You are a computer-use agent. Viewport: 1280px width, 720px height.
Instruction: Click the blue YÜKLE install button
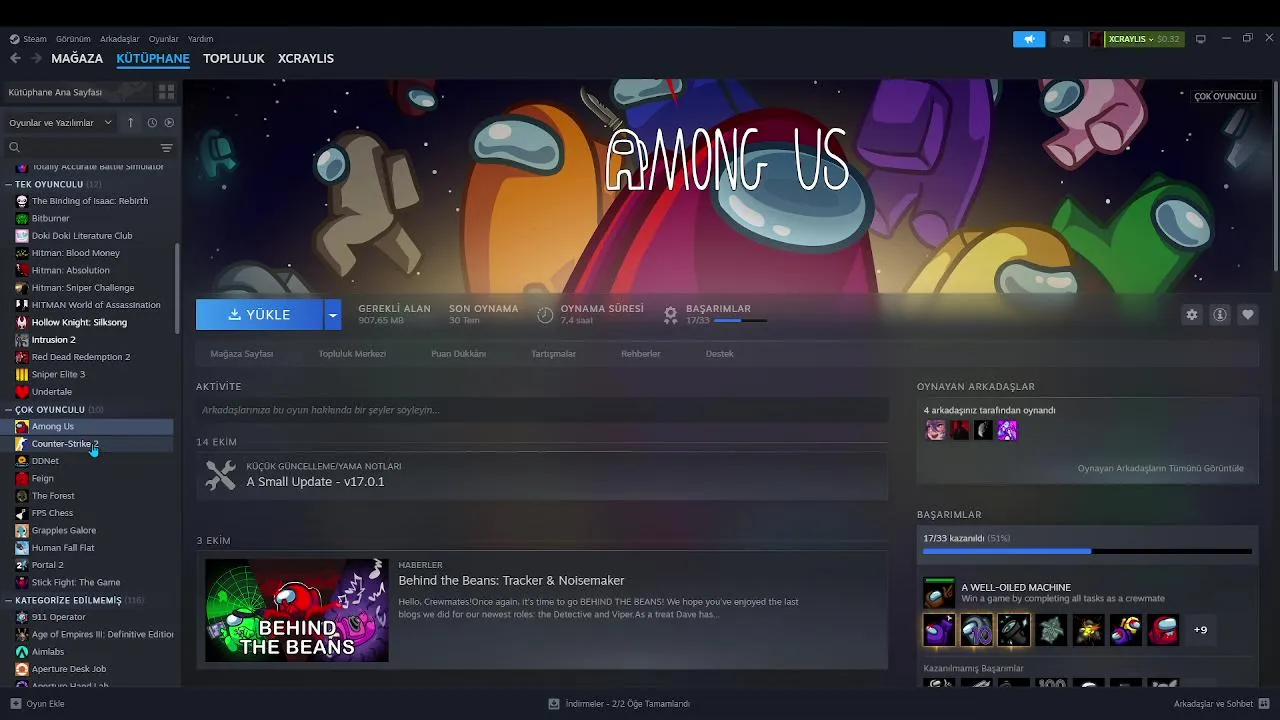[x=259, y=314]
